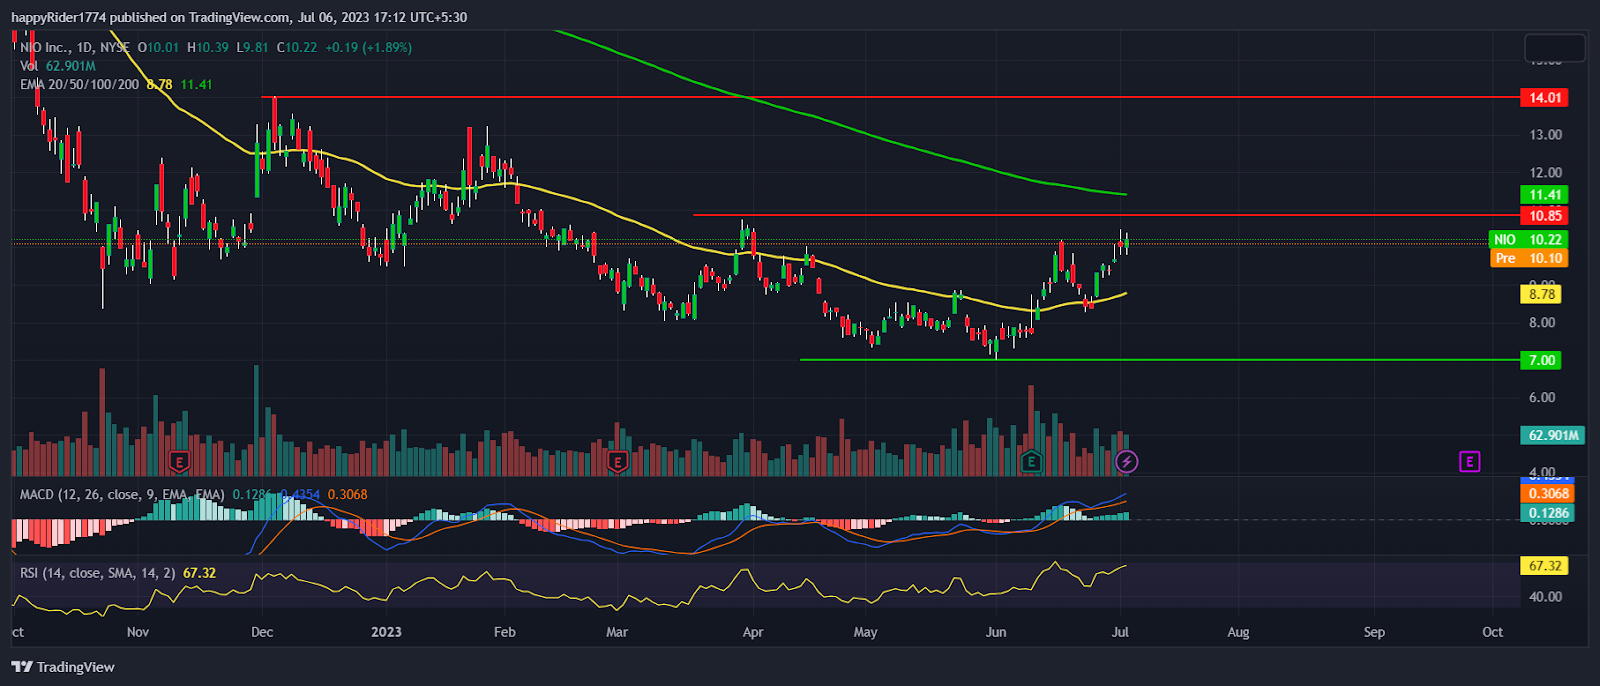Screen dimensions: 1600x686
Task: Select the MACD (12, 26, close, 9) legend
Action: pyautogui.click(x=122, y=494)
